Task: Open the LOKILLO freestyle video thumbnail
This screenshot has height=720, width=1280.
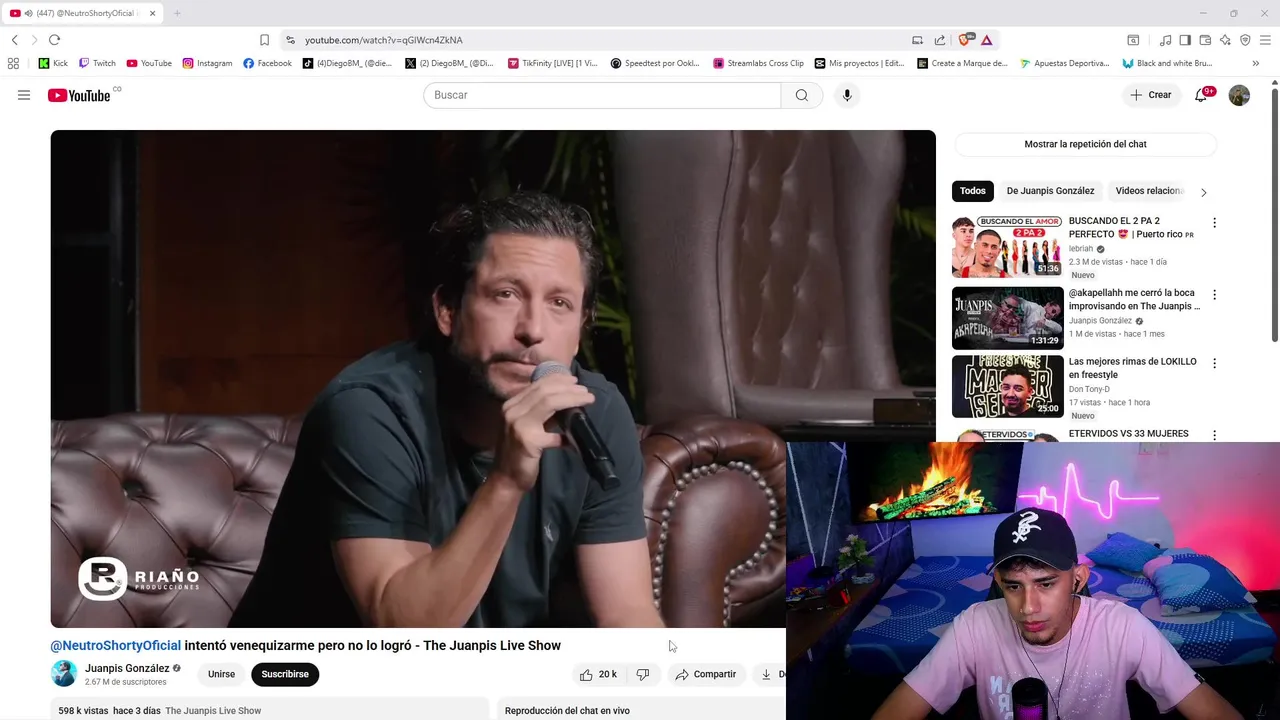Action: 1007,386
